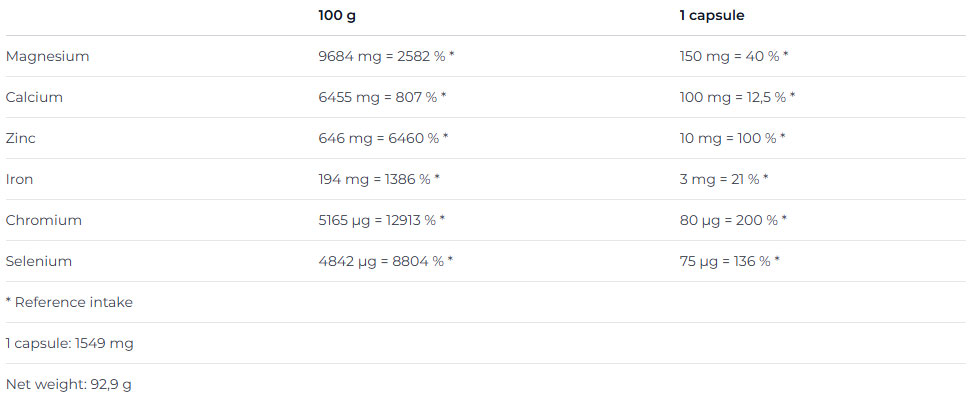The image size is (971, 396).
Task: Click the '1 capsule' column header
Action: 712,15
